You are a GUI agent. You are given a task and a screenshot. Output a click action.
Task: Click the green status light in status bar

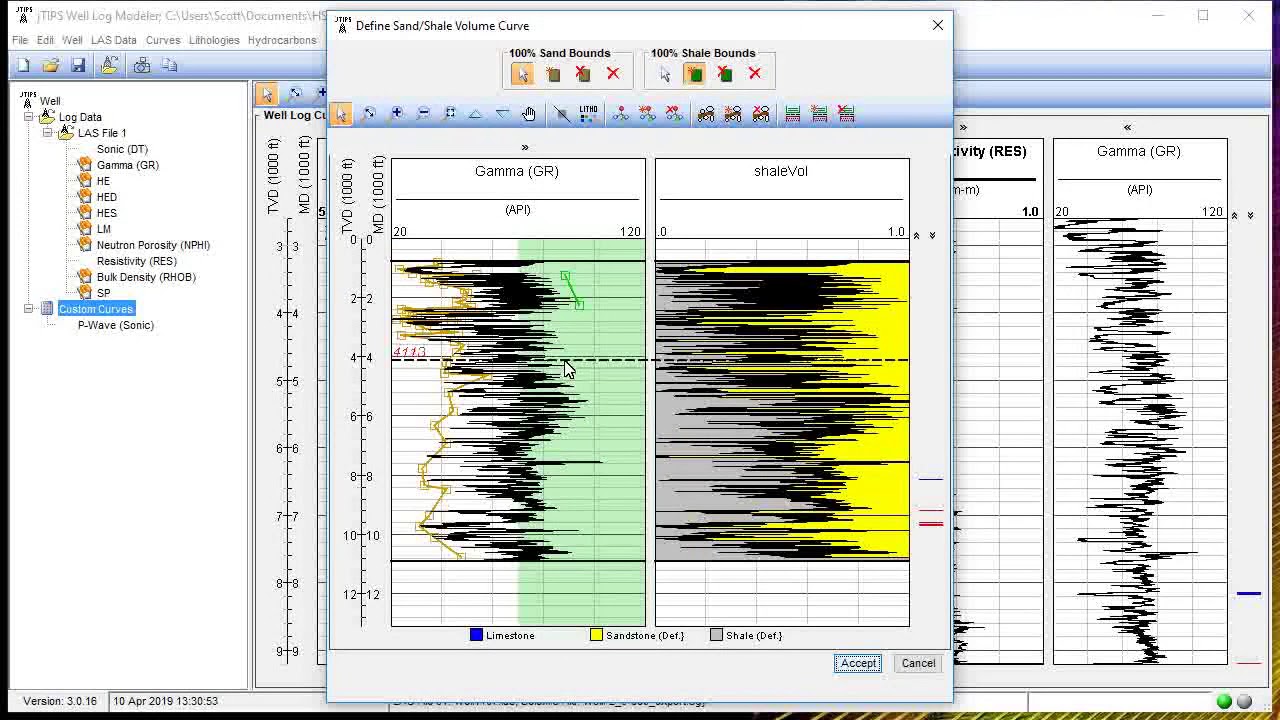pos(1224,702)
